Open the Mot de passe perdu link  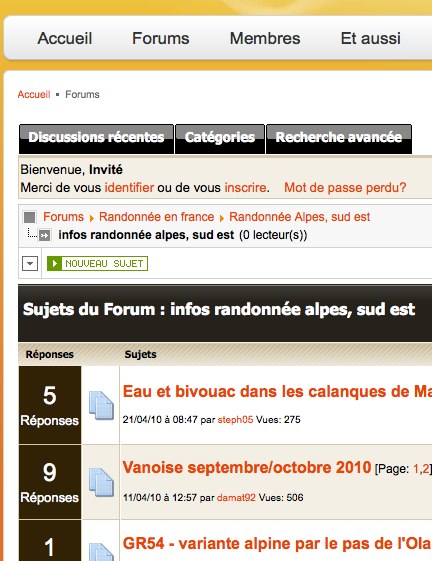coord(345,187)
